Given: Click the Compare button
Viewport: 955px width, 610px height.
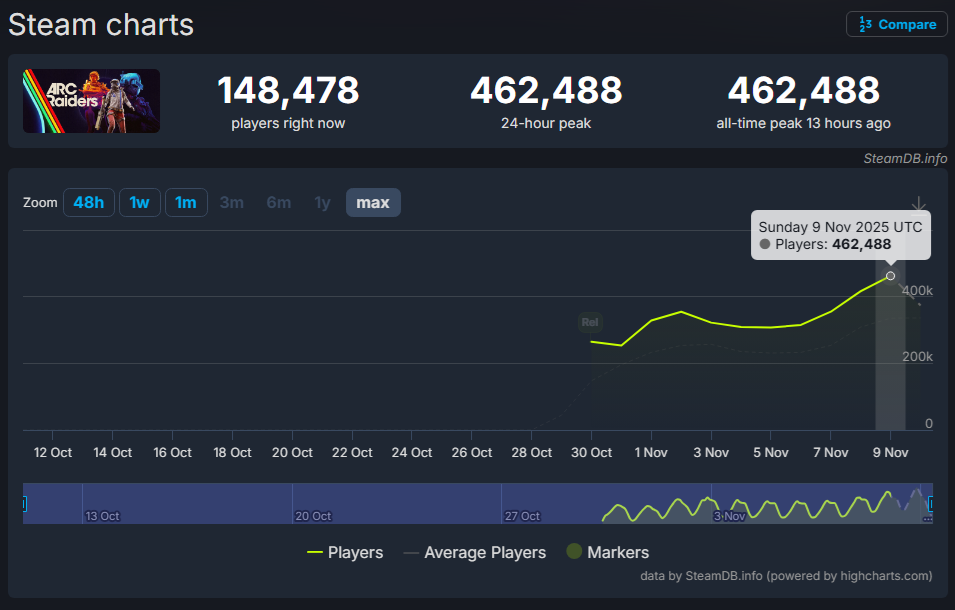Looking at the screenshot, I should coord(896,24).
